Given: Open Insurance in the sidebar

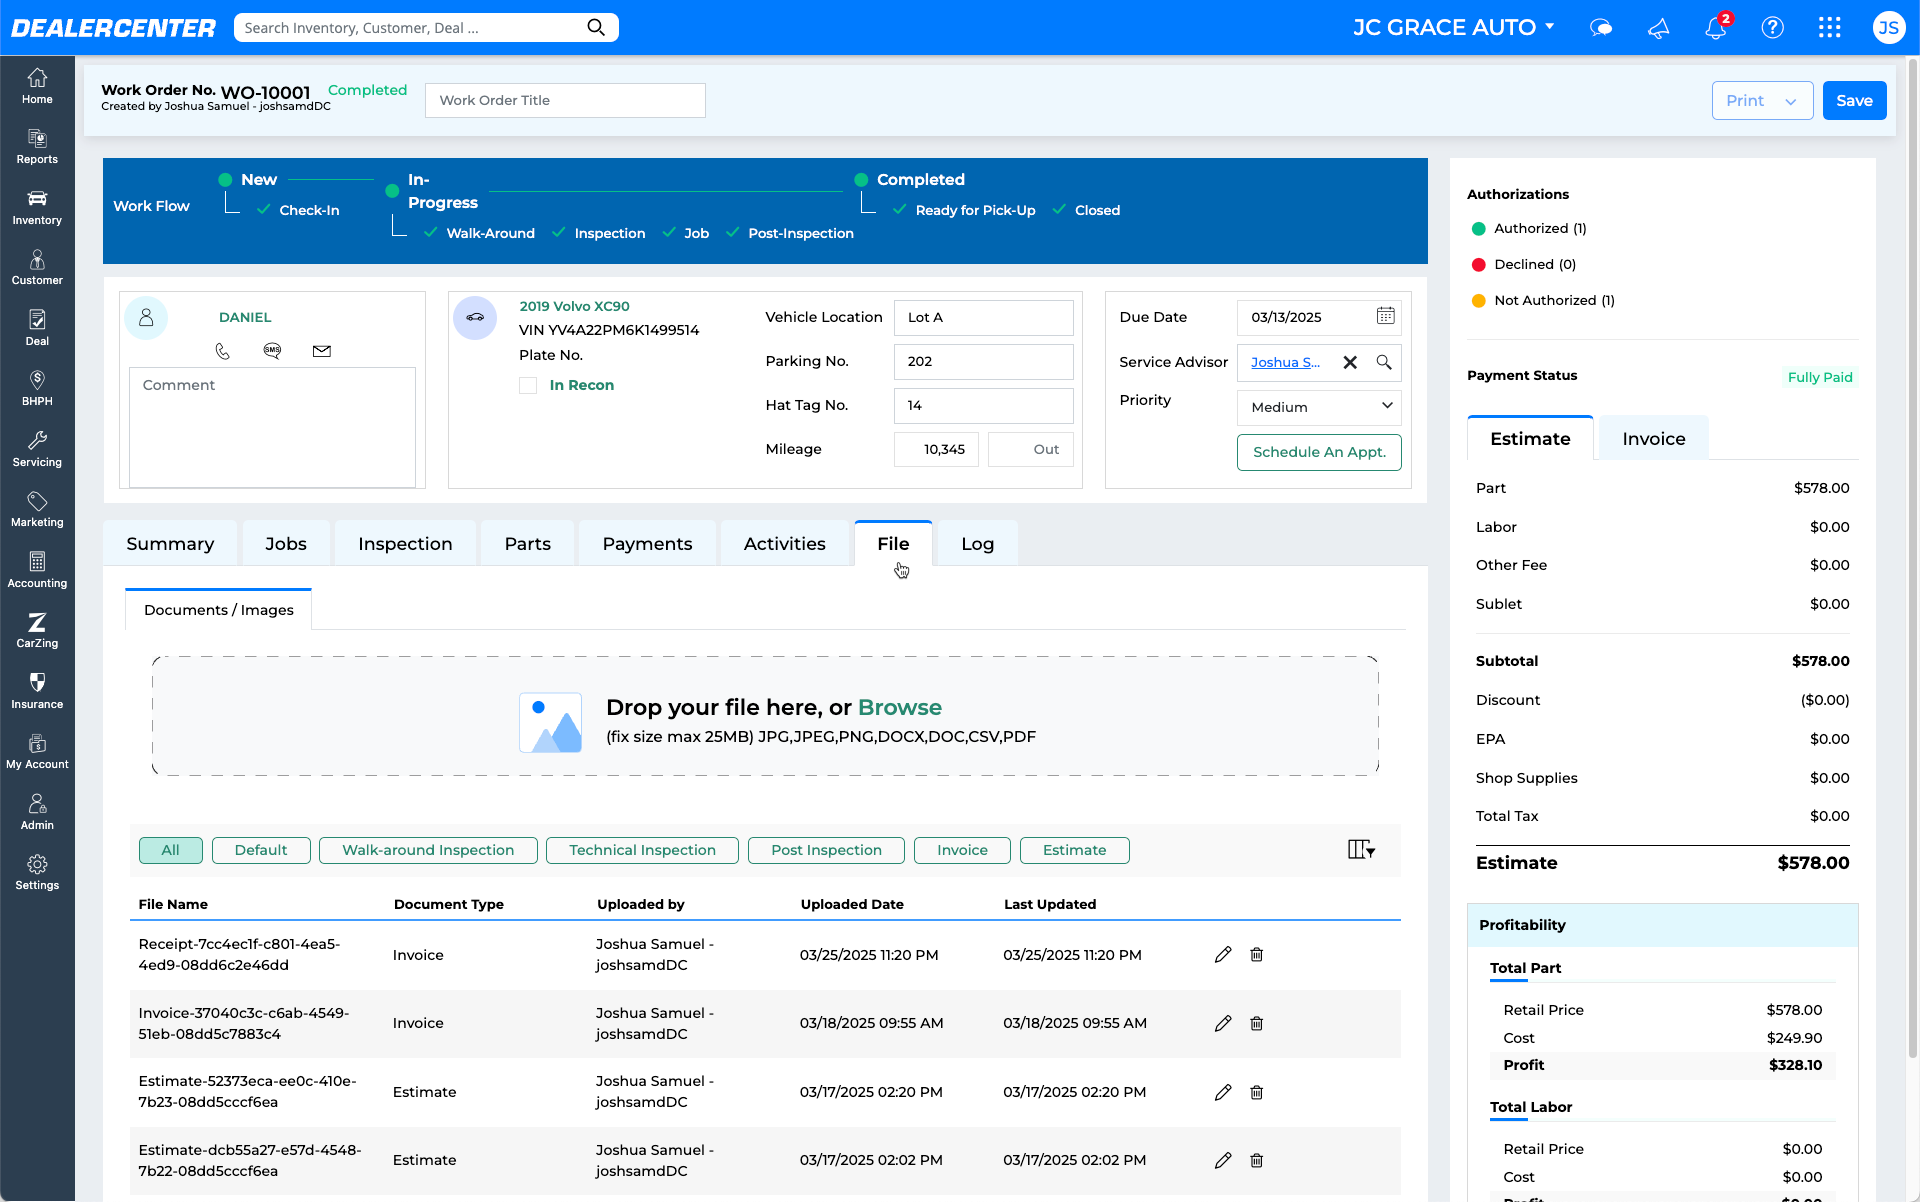Looking at the screenshot, I should [37, 691].
